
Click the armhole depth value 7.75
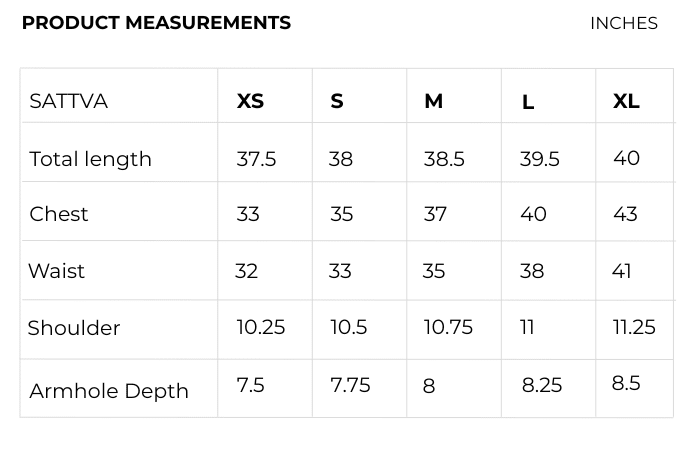[x=350, y=385]
